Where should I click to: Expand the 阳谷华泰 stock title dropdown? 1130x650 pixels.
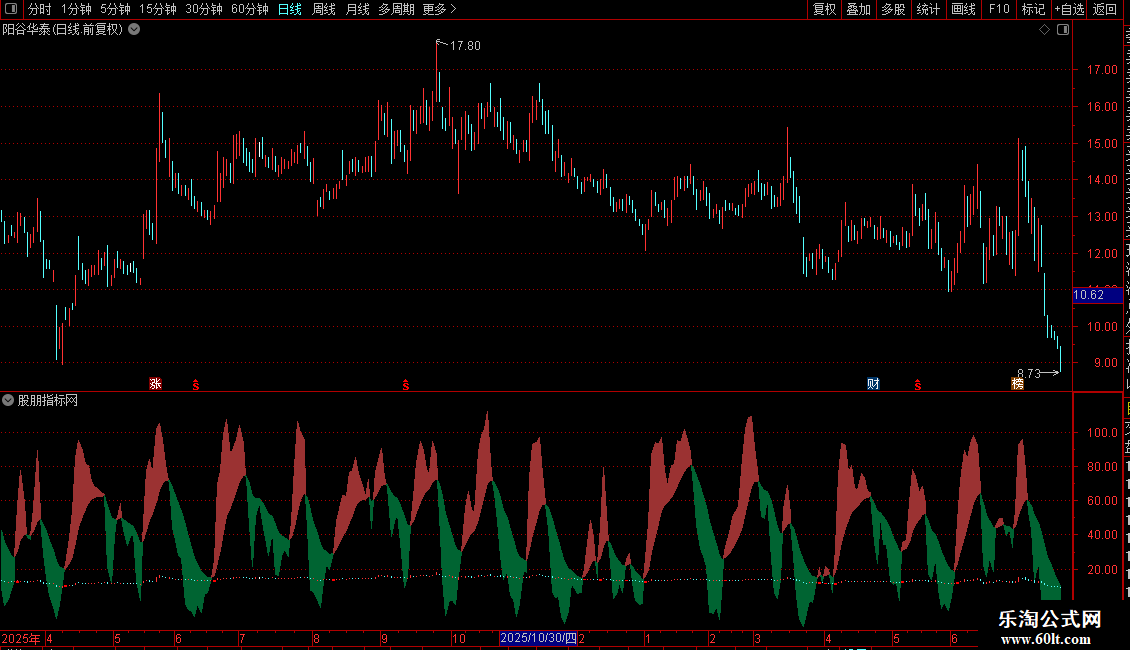click(x=134, y=30)
